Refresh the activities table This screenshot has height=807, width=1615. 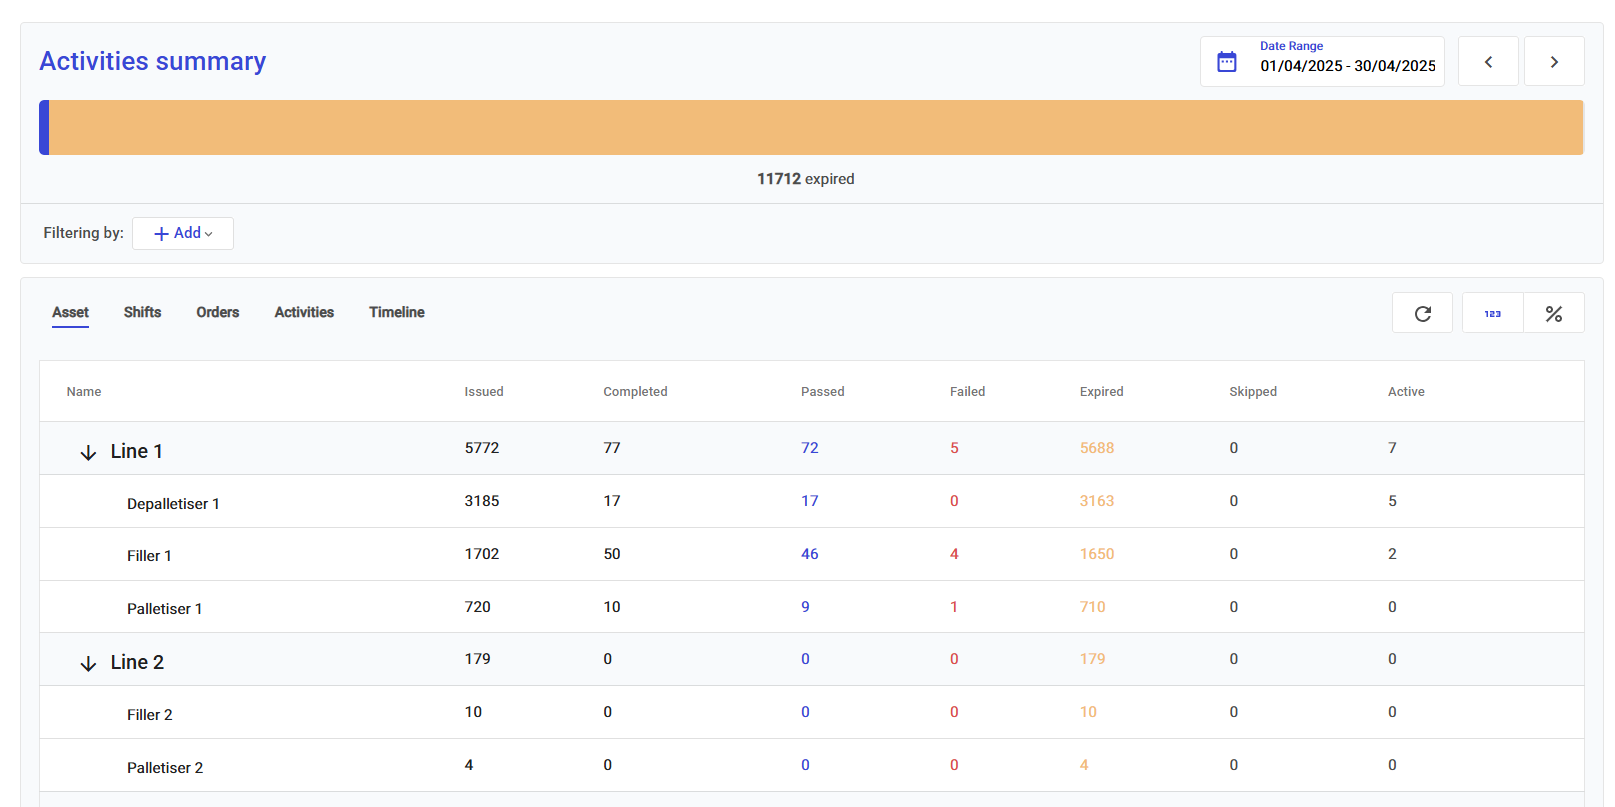[x=1422, y=314]
